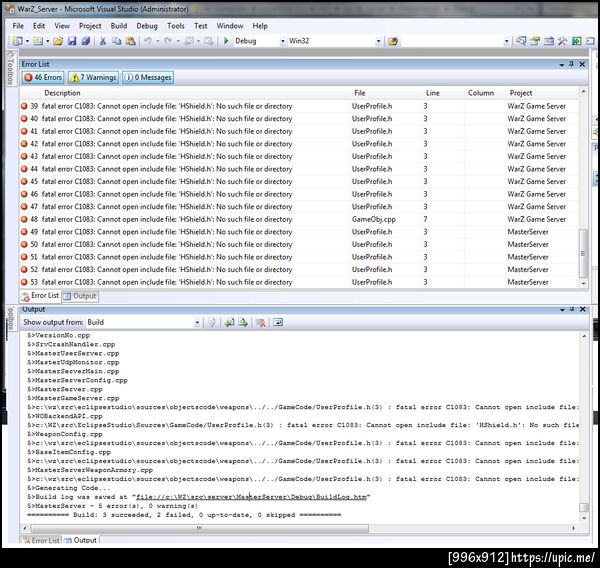The height and width of the screenshot is (568, 600).
Task: Click the New Project toolbar icon
Action: [17, 41]
